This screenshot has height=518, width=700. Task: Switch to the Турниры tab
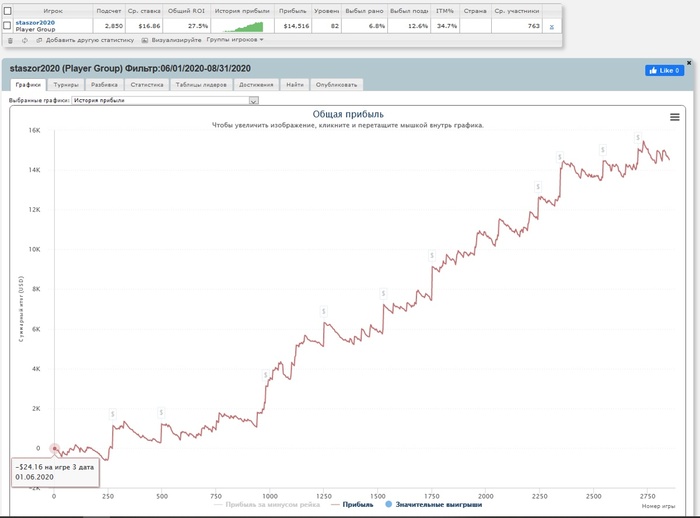pyautogui.click(x=66, y=84)
